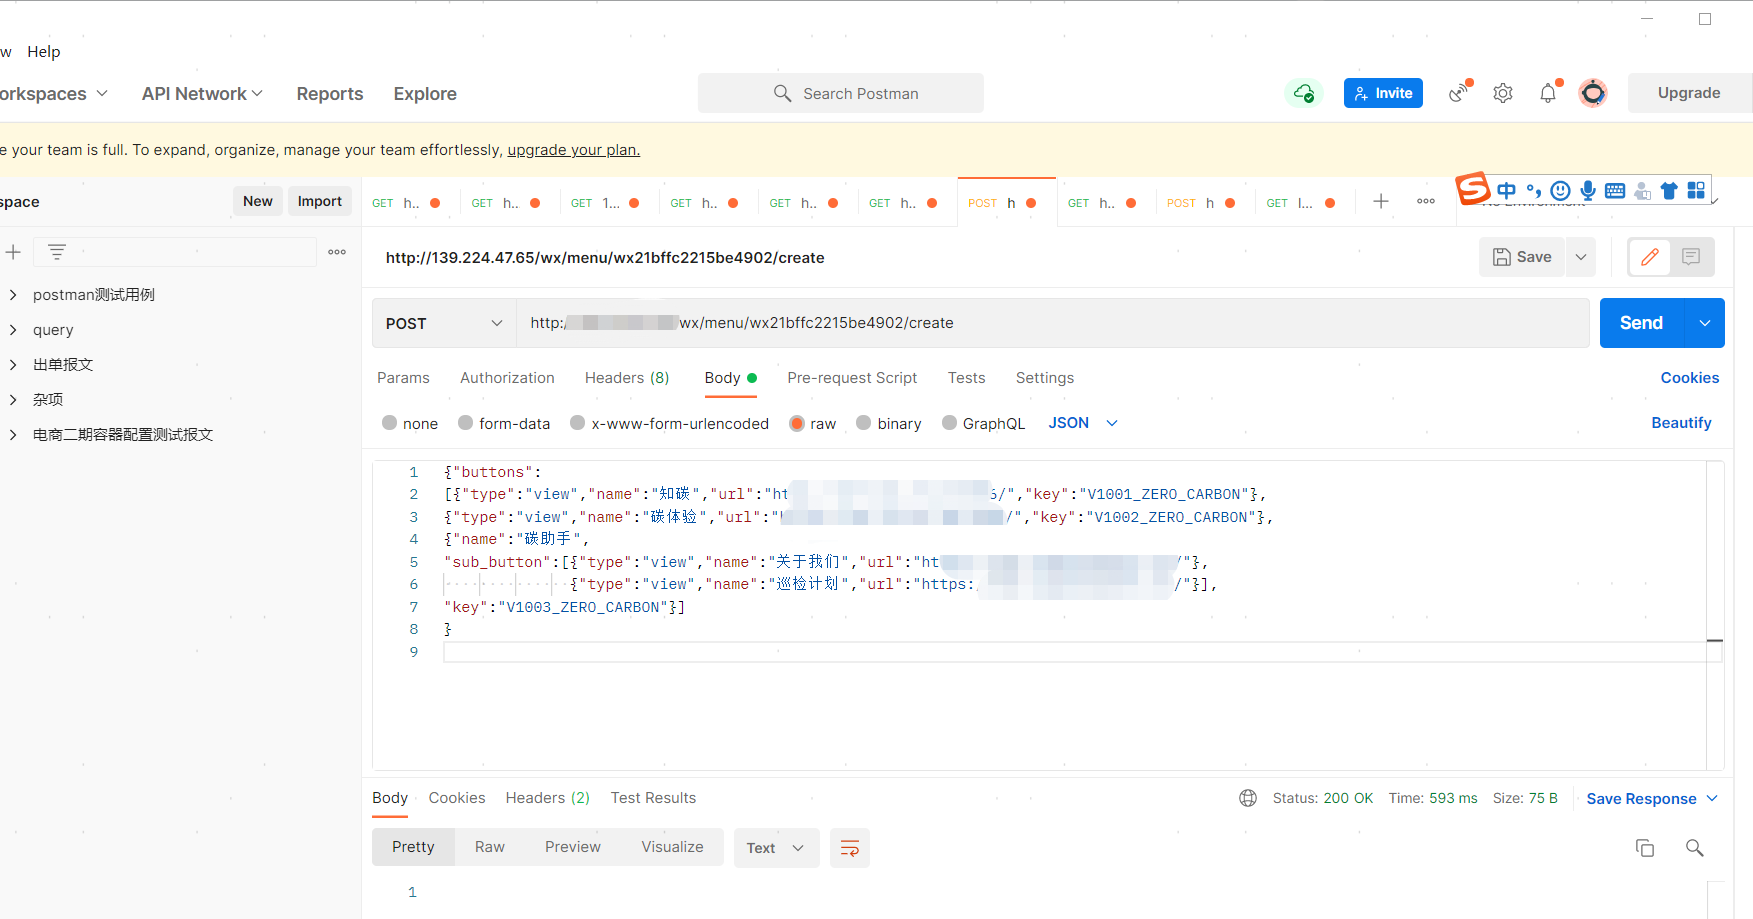Open the user avatar menu
Viewport: 1753px width, 919px height.
point(1593,93)
